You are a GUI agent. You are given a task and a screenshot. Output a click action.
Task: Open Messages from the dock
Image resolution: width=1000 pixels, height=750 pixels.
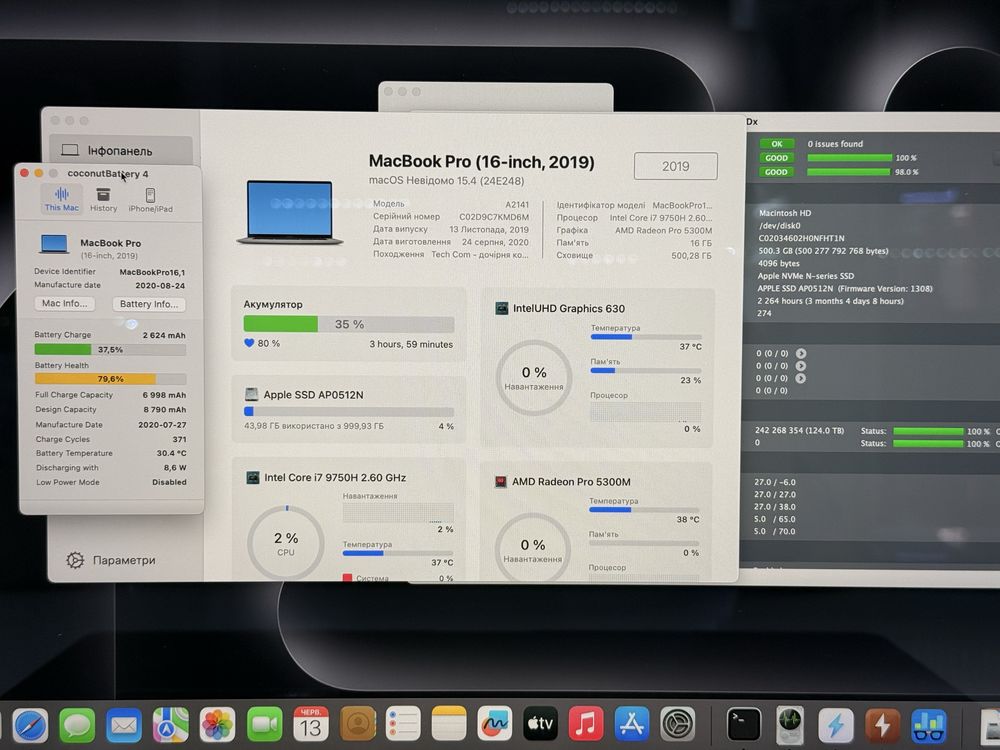click(77, 725)
